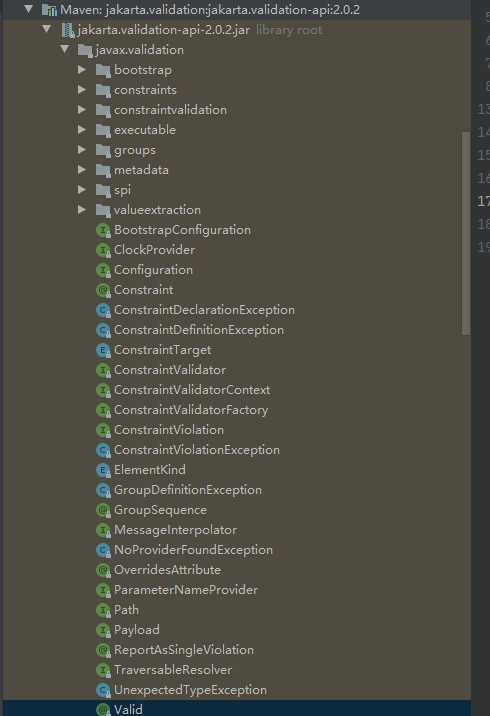490x716 pixels.
Task: Select the GroupDefinitionException entry
Action: coord(188,490)
